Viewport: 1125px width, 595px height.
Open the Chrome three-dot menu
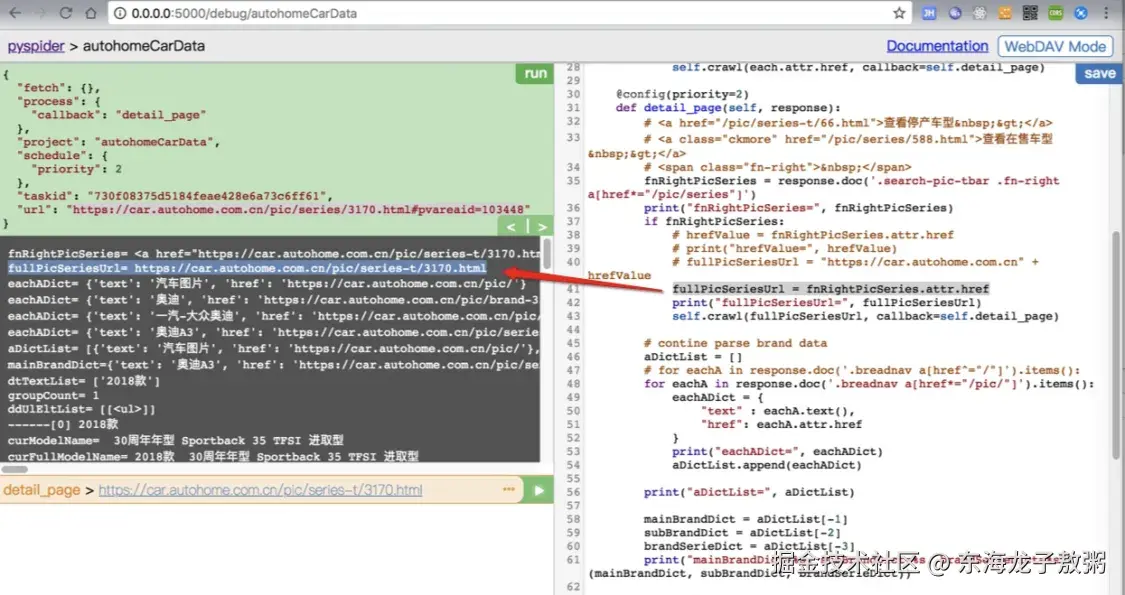pyautogui.click(x=1108, y=13)
